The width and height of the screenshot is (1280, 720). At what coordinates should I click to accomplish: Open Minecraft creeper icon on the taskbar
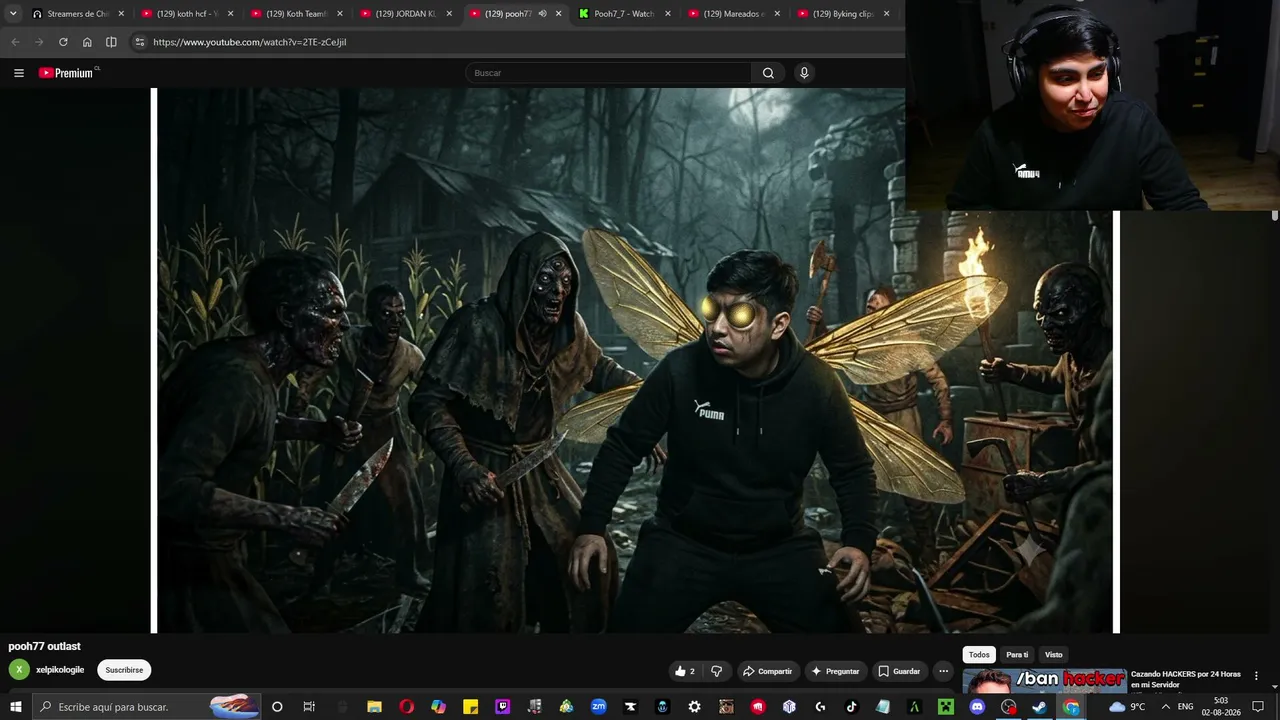[946, 707]
